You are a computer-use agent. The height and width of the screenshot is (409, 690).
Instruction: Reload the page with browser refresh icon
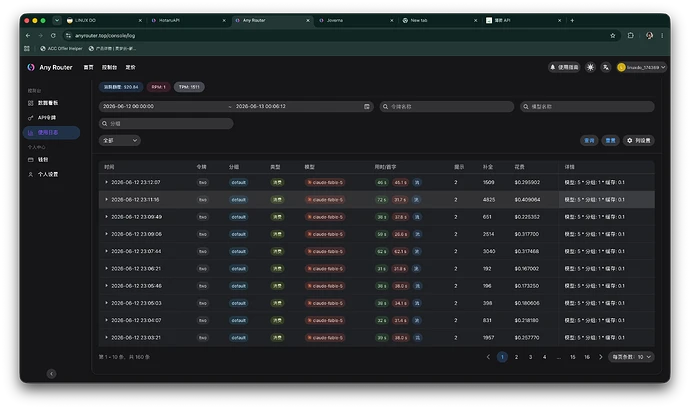[x=53, y=36]
